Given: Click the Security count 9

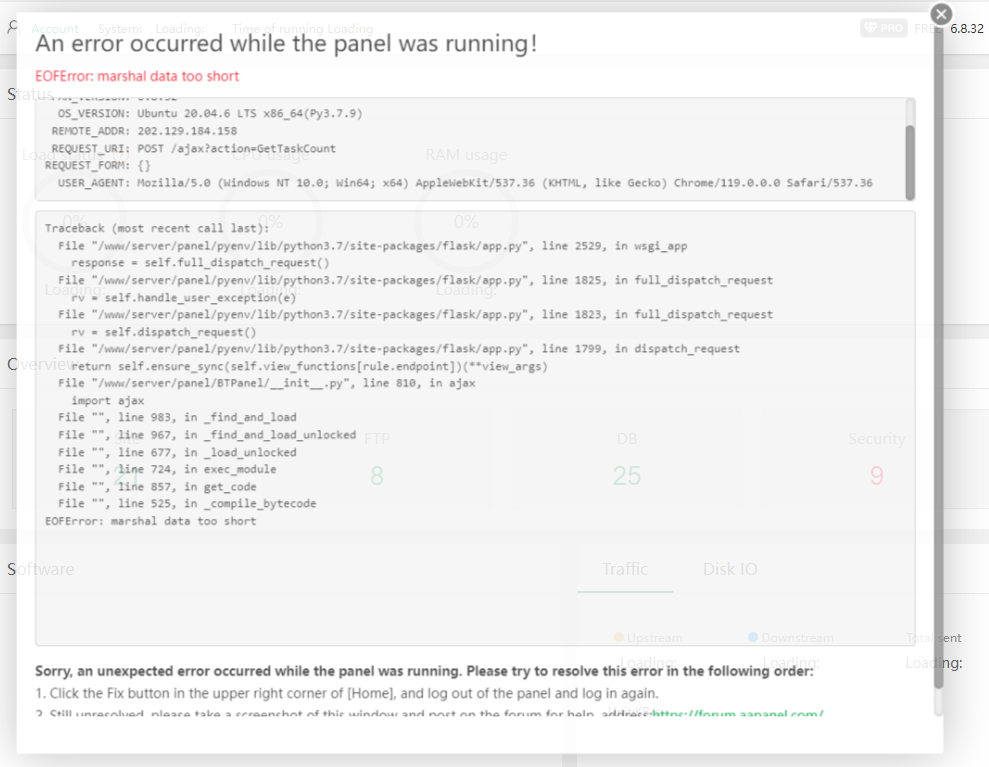Looking at the screenshot, I should coord(877,476).
